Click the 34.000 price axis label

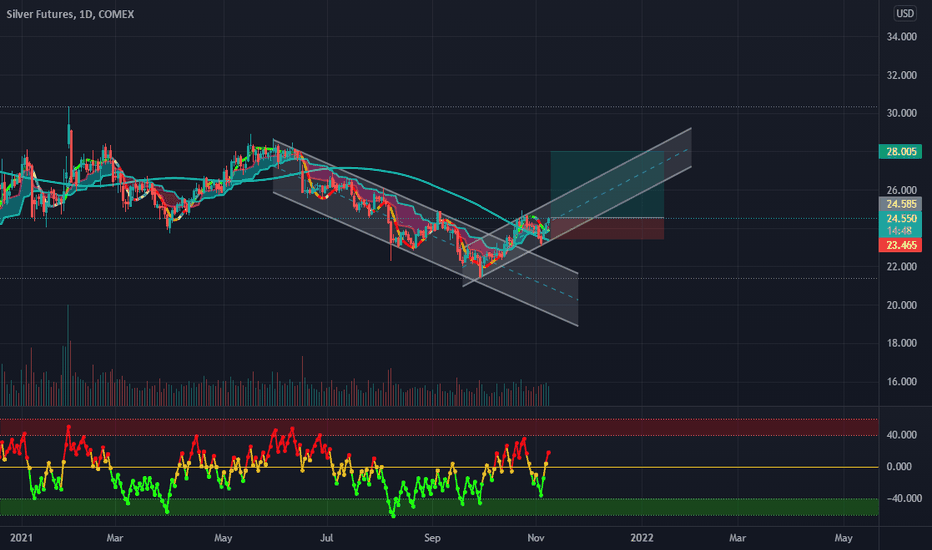[x=901, y=37]
